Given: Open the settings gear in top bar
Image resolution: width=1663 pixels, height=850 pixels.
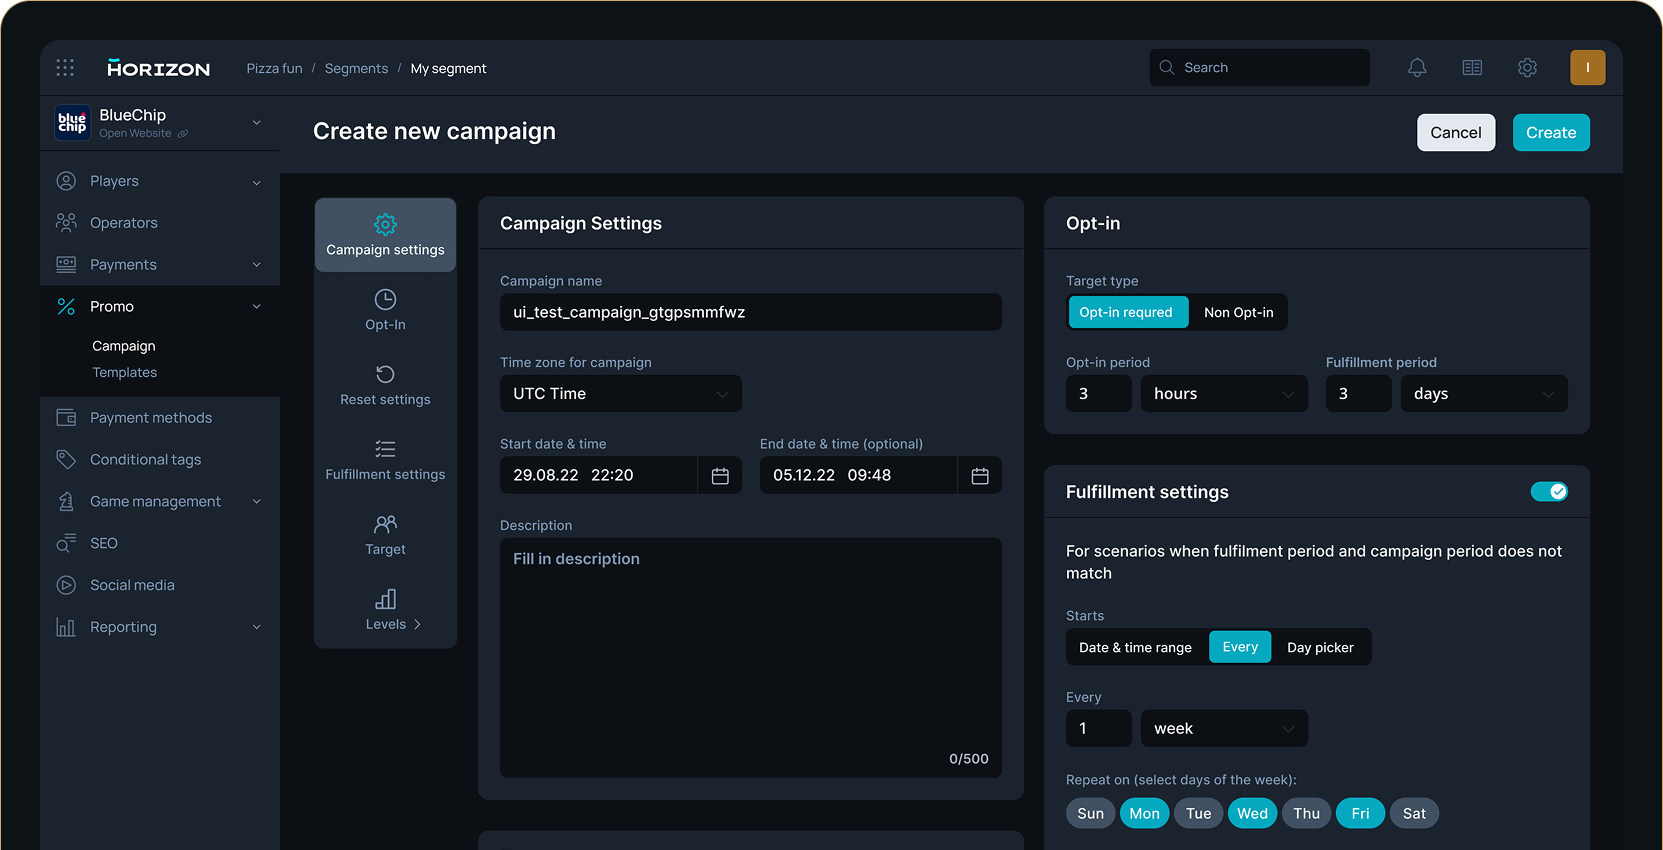Looking at the screenshot, I should pos(1527,68).
